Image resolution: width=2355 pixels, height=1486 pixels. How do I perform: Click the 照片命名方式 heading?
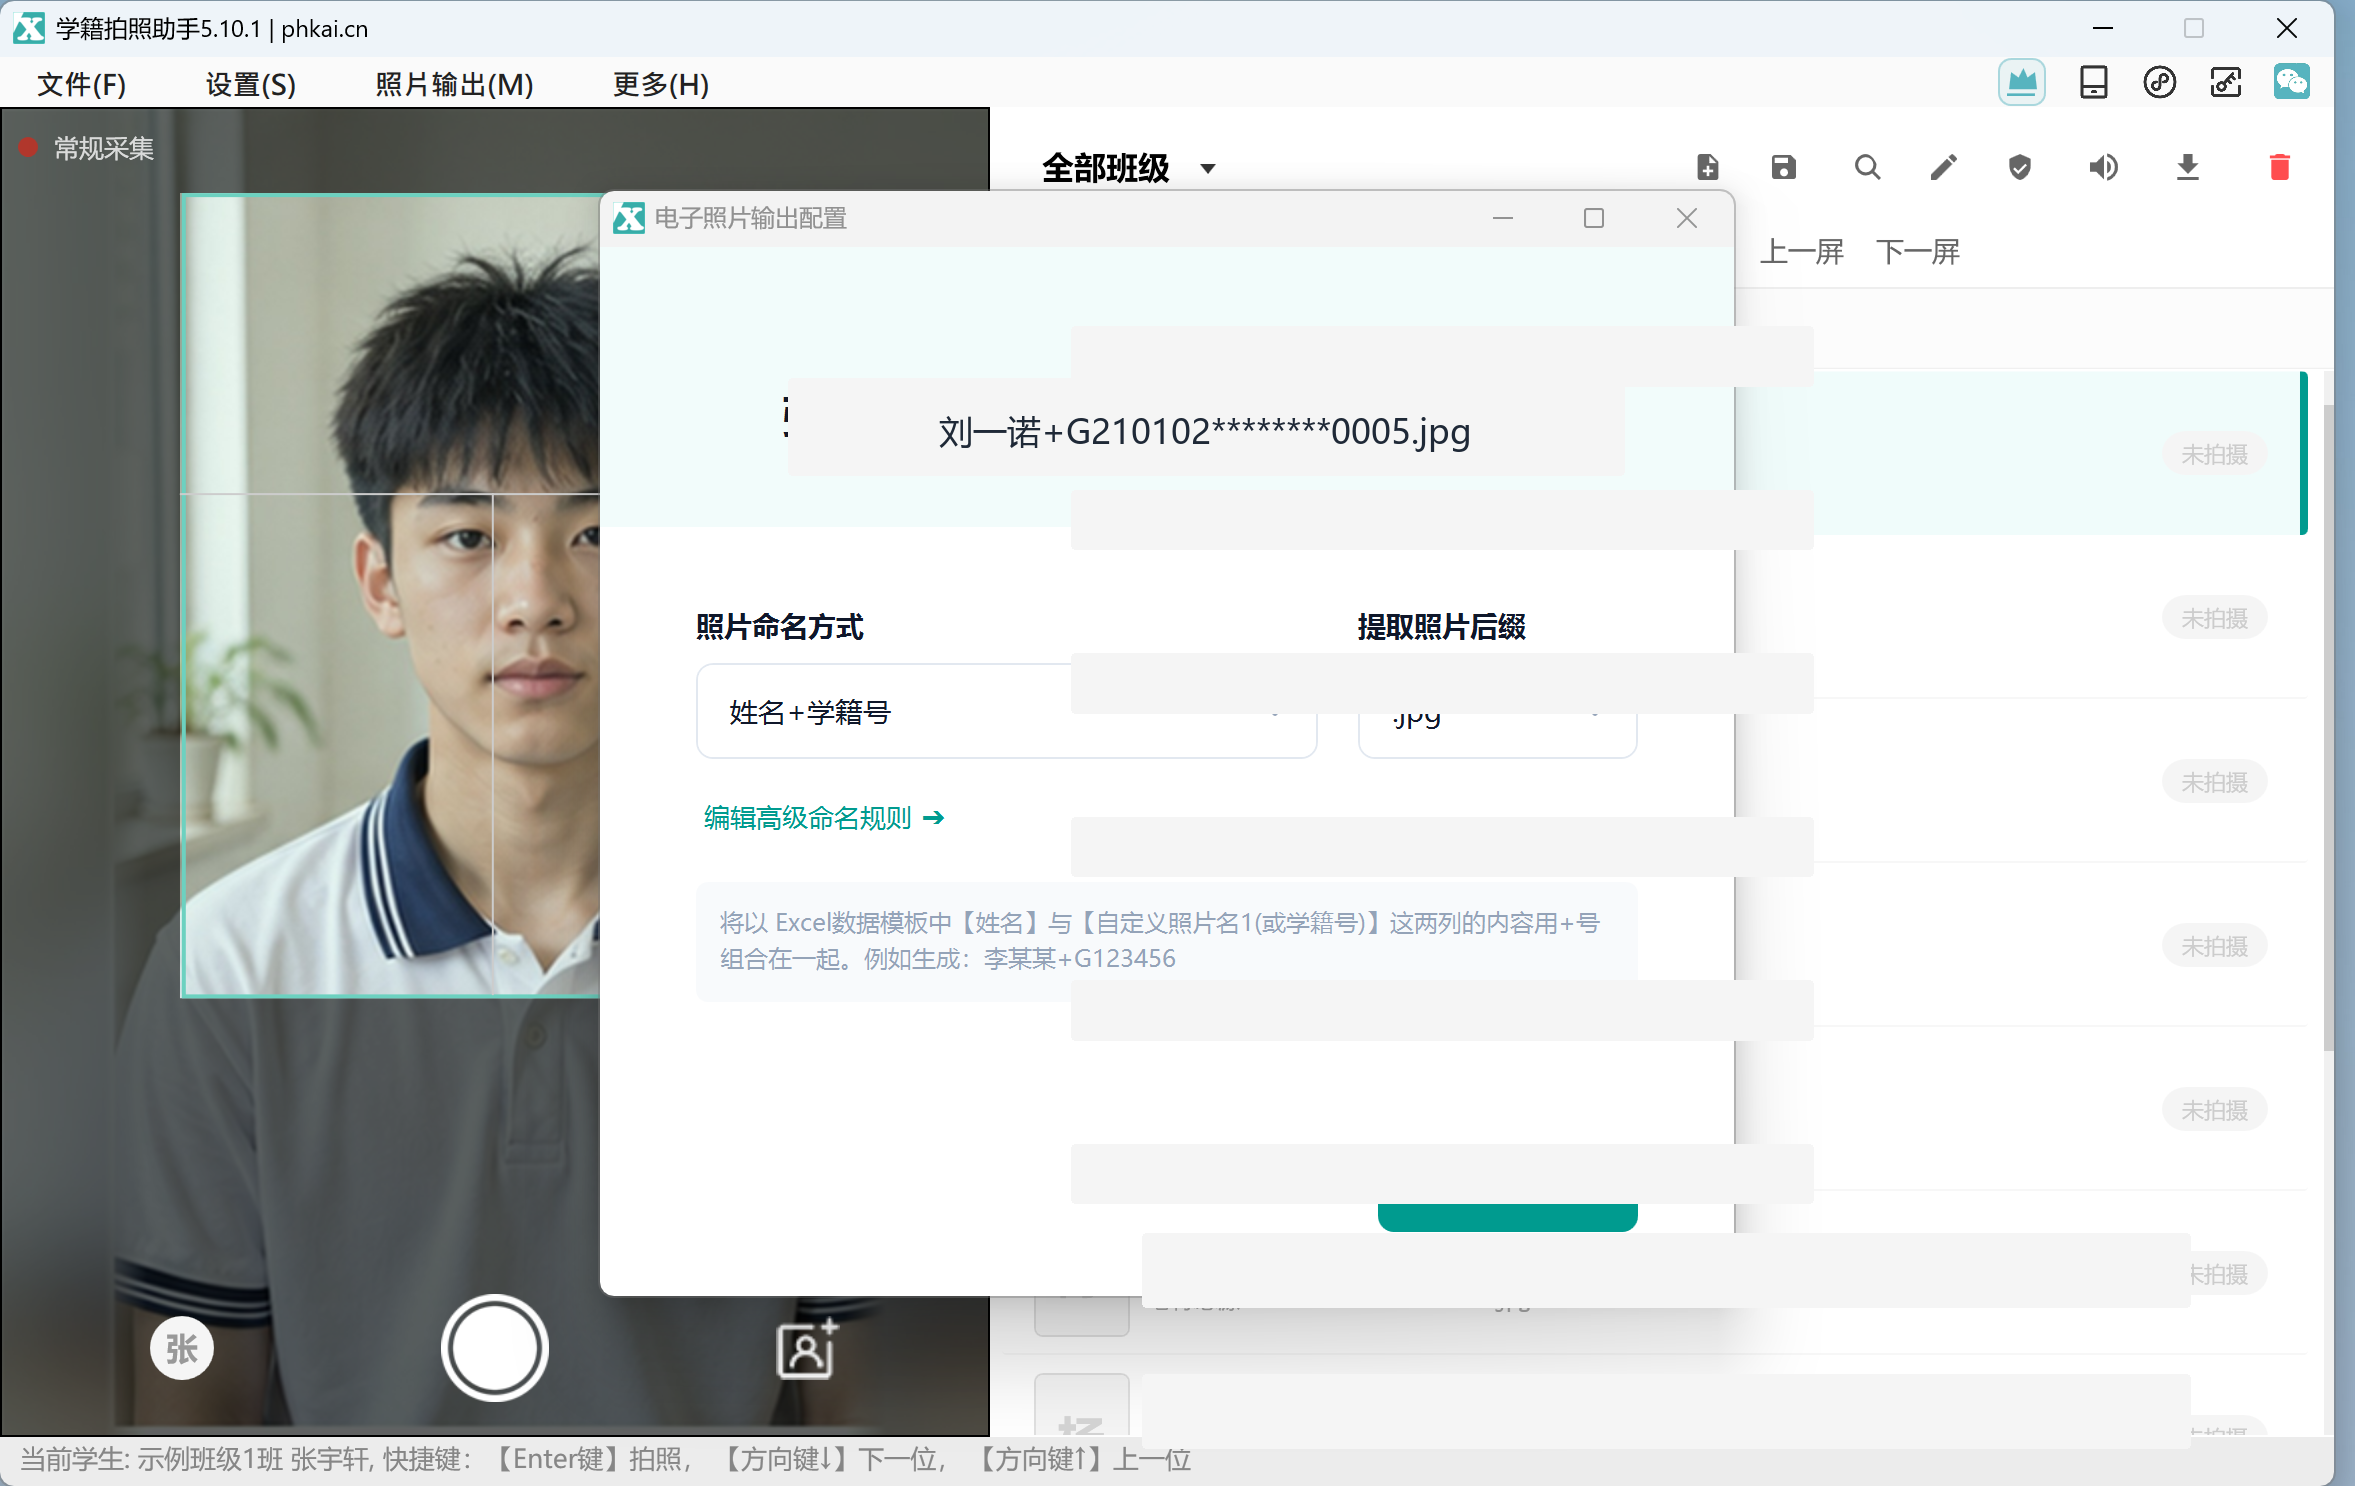(779, 627)
